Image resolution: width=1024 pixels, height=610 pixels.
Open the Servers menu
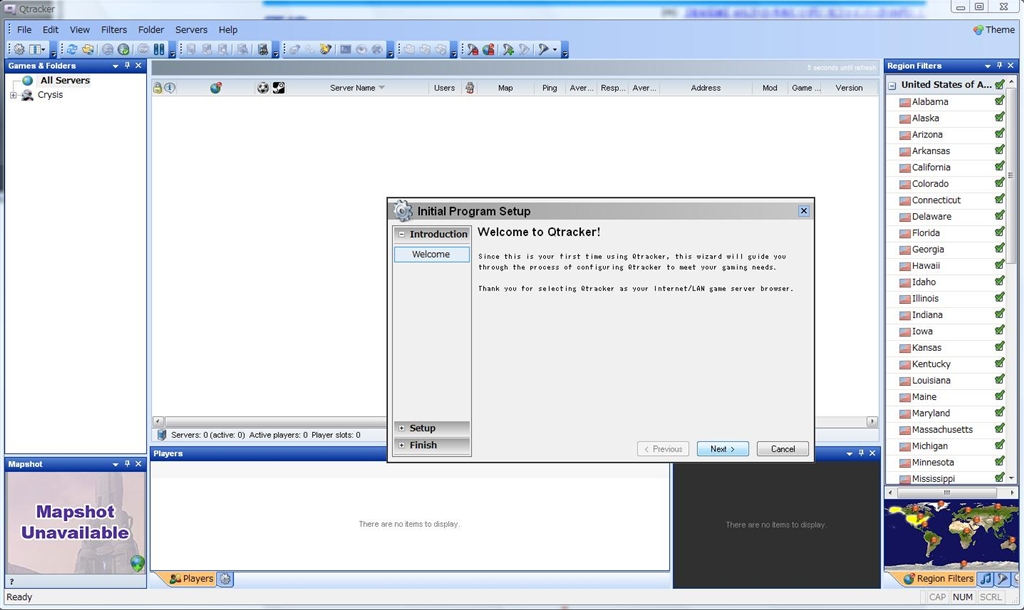pos(191,30)
